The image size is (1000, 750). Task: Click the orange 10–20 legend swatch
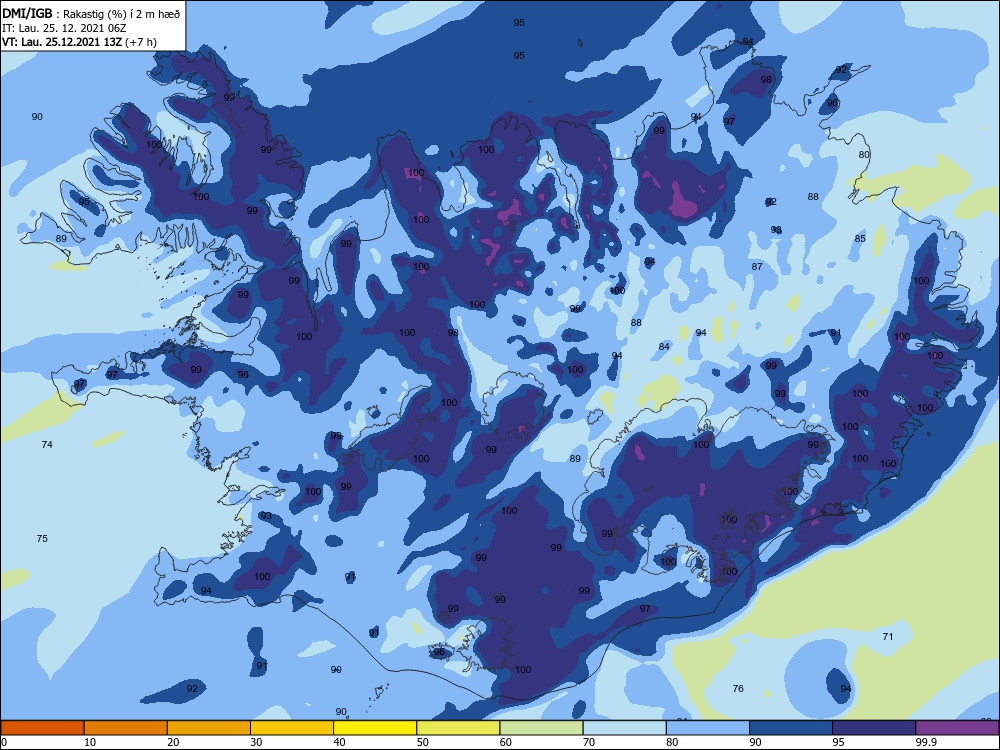(126, 728)
